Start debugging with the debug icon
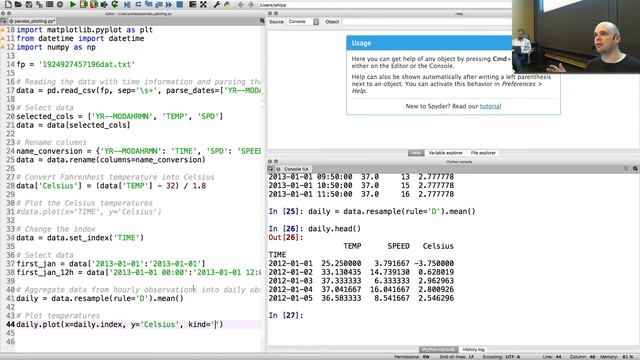This screenshot has width=640, height=360. (127, 4)
